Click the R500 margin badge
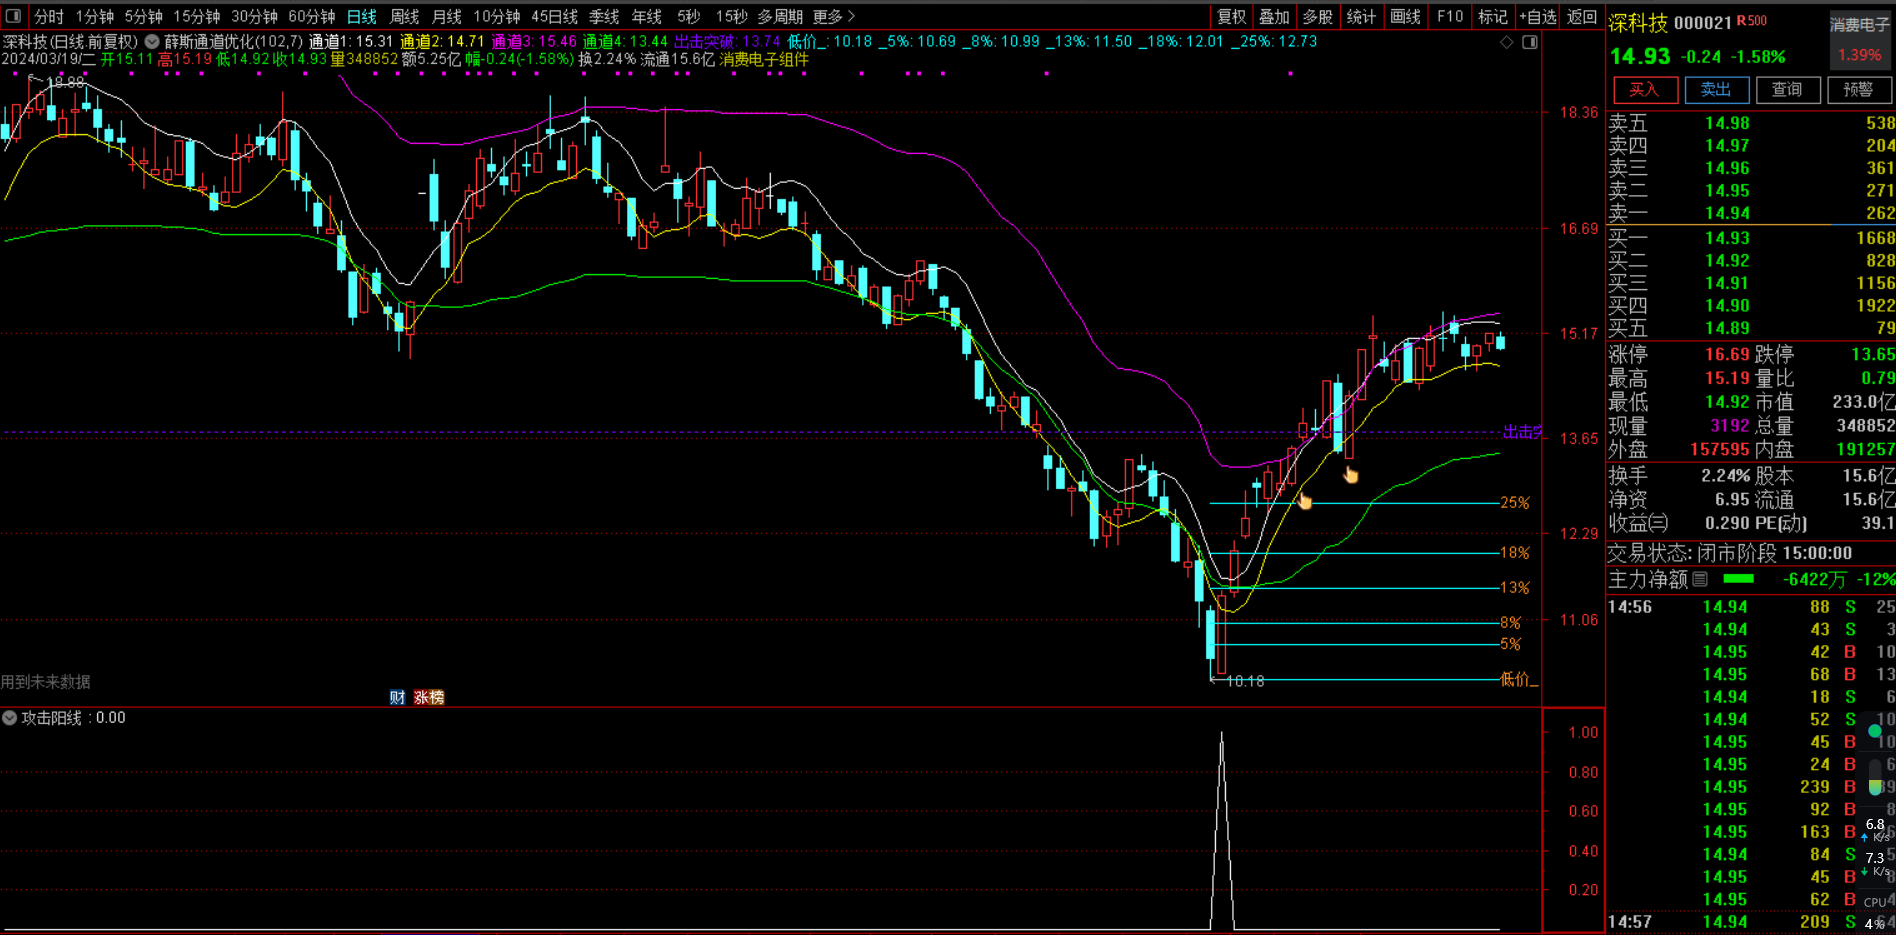Screen dimensions: 1896x935 [x=1751, y=21]
